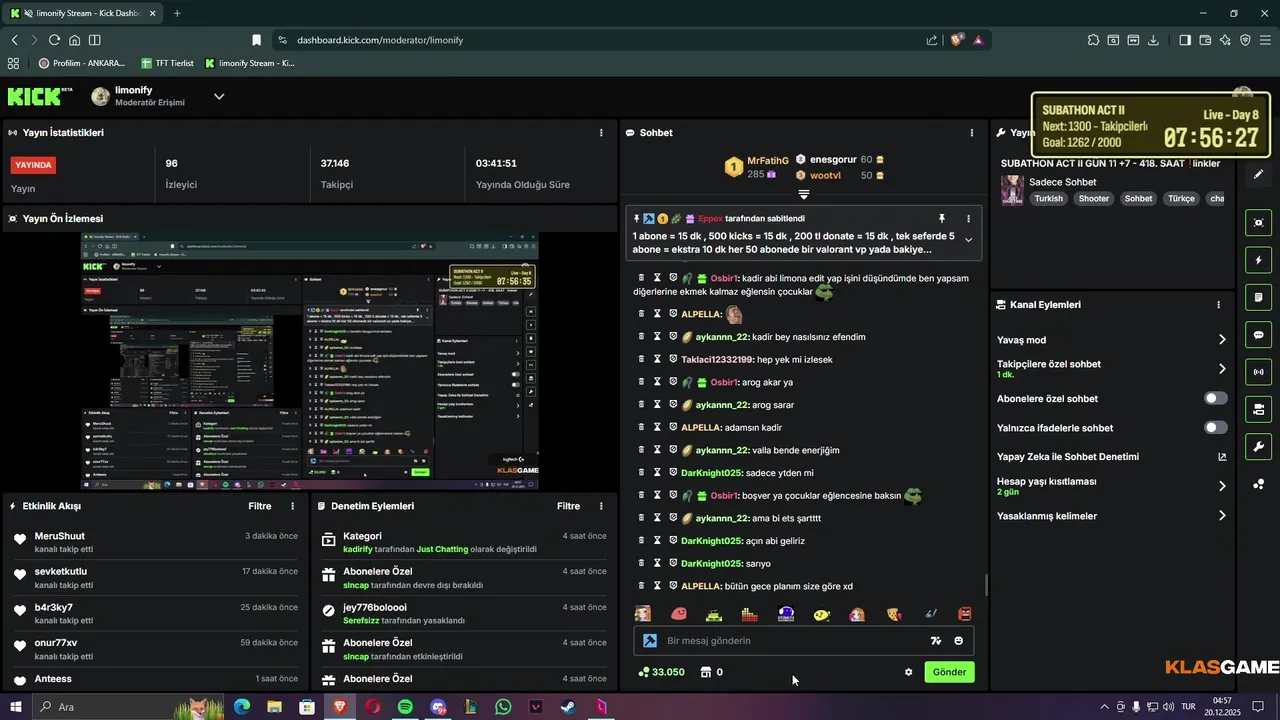Open Steam from the taskbar

click(x=568, y=707)
